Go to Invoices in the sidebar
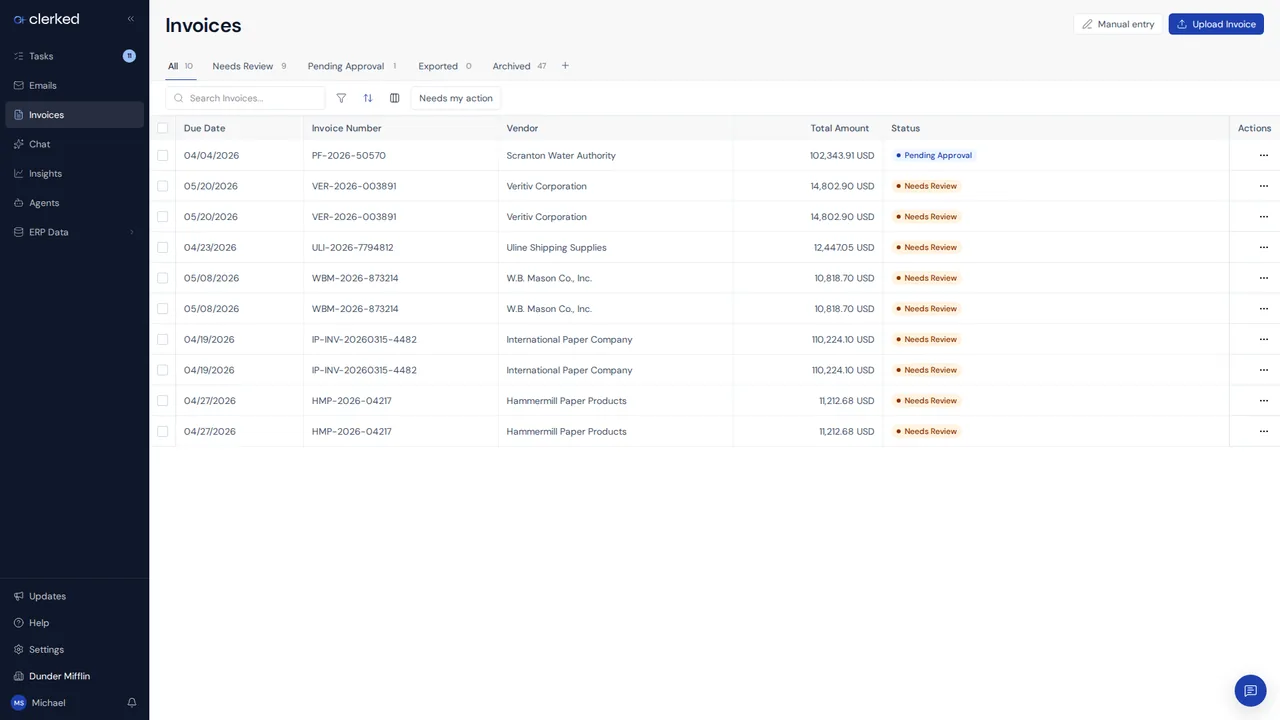 click(74, 115)
